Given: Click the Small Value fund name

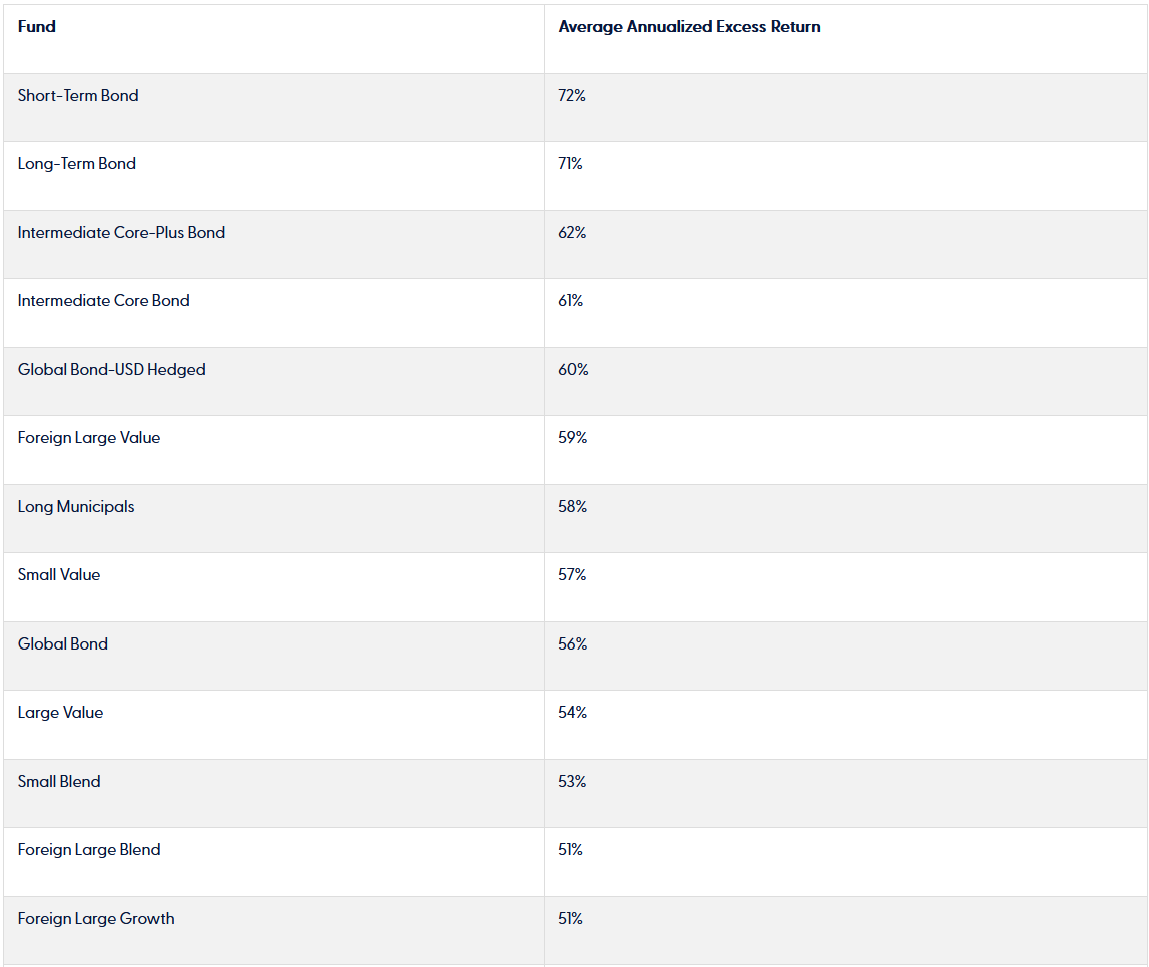Looking at the screenshot, I should [59, 575].
